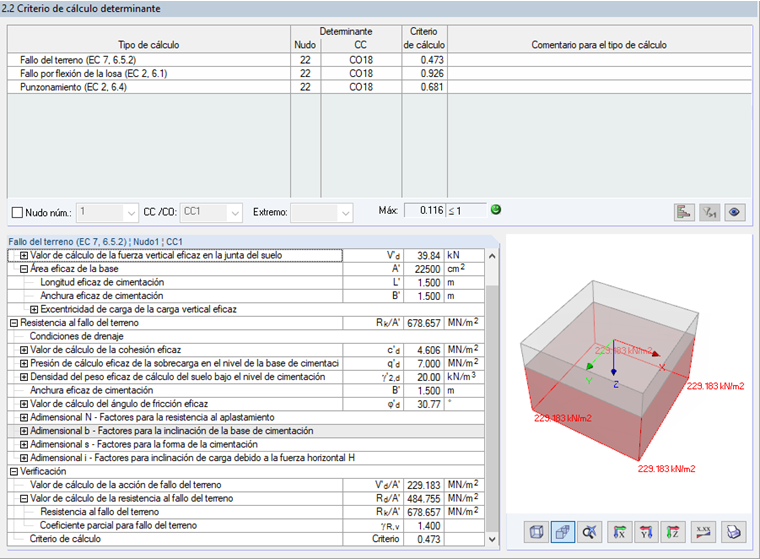Click the result bar chart icon

tap(684, 212)
